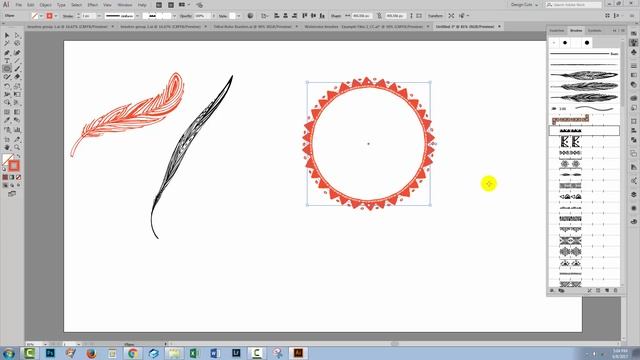Select the Eyedropper tool
This screenshot has width=640, height=360.
[x=7, y=120]
